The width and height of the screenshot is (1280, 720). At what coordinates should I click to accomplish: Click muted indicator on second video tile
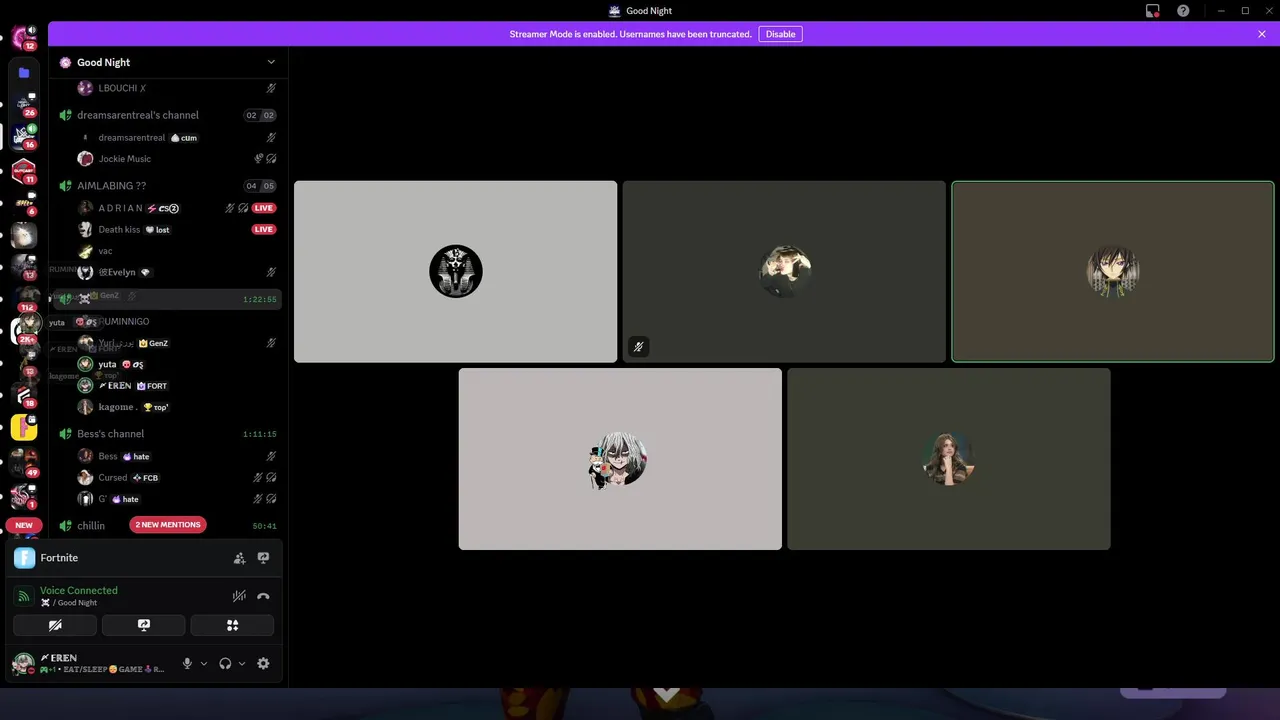[638, 347]
